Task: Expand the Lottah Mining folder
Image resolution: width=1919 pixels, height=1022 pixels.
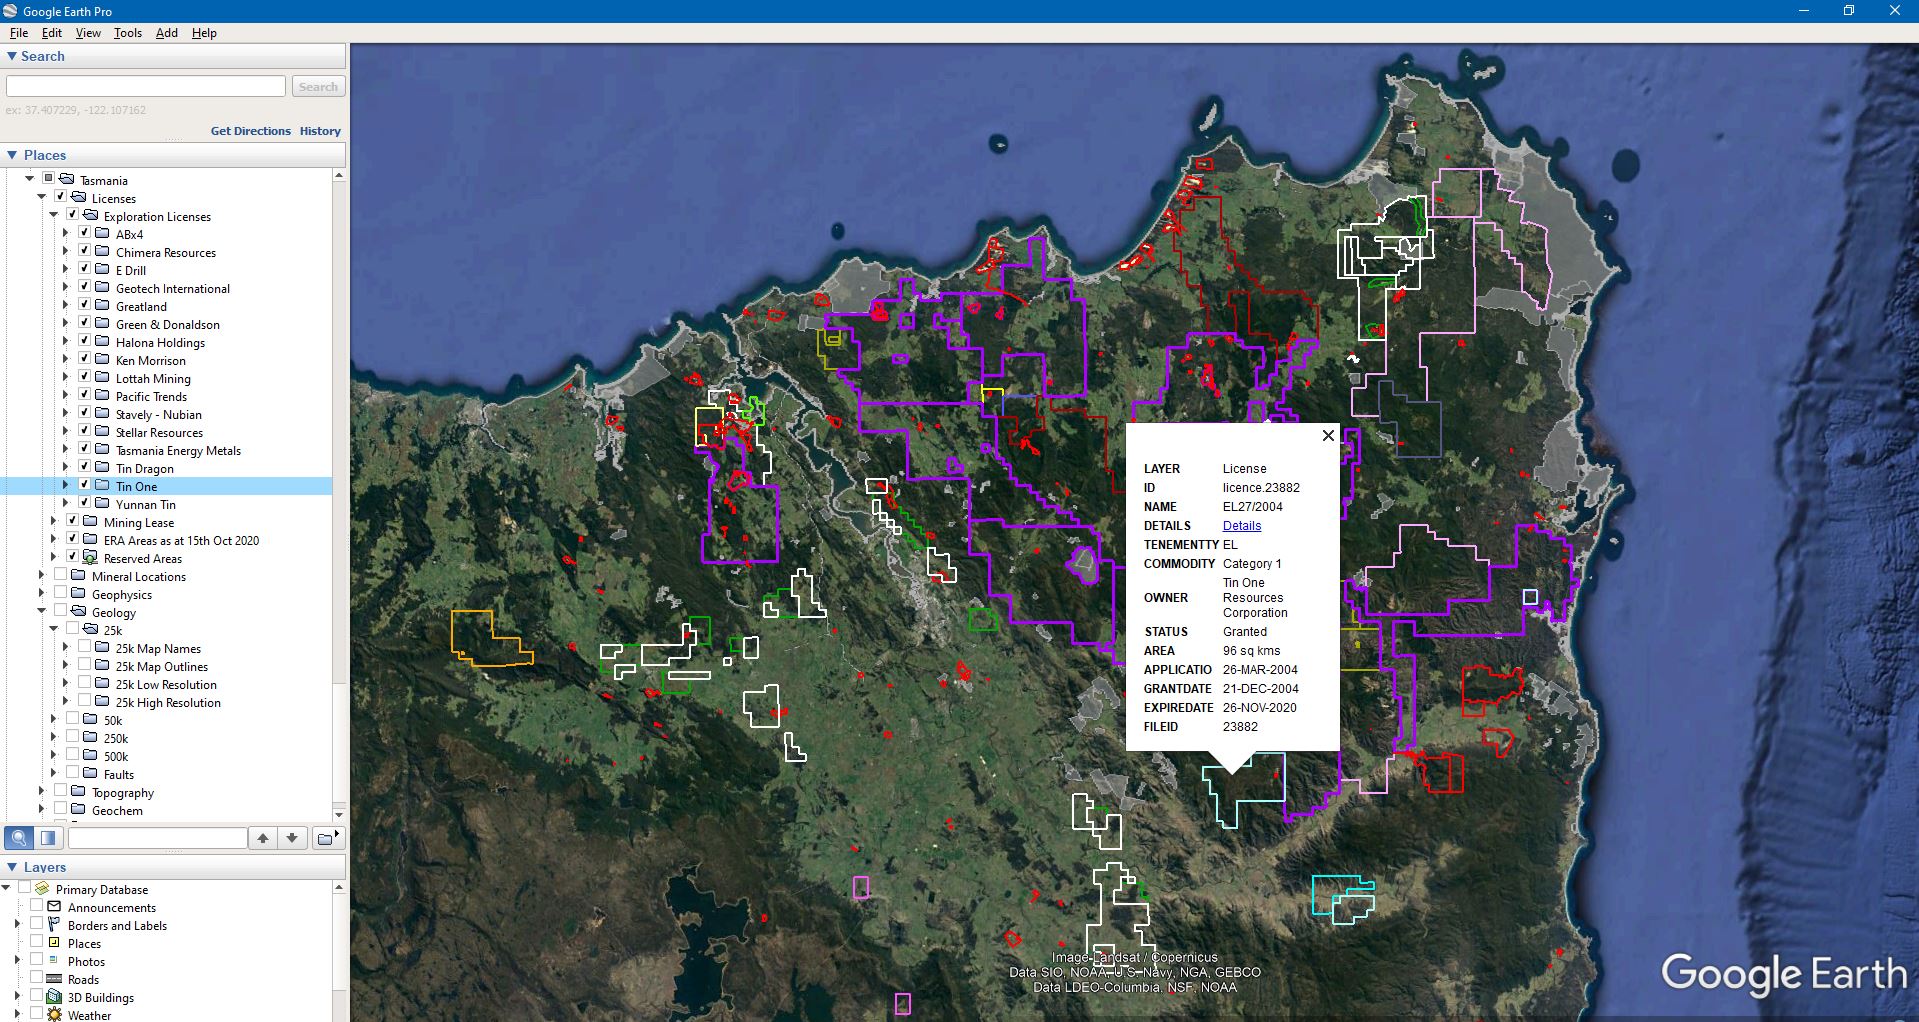Action: tap(66, 378)
